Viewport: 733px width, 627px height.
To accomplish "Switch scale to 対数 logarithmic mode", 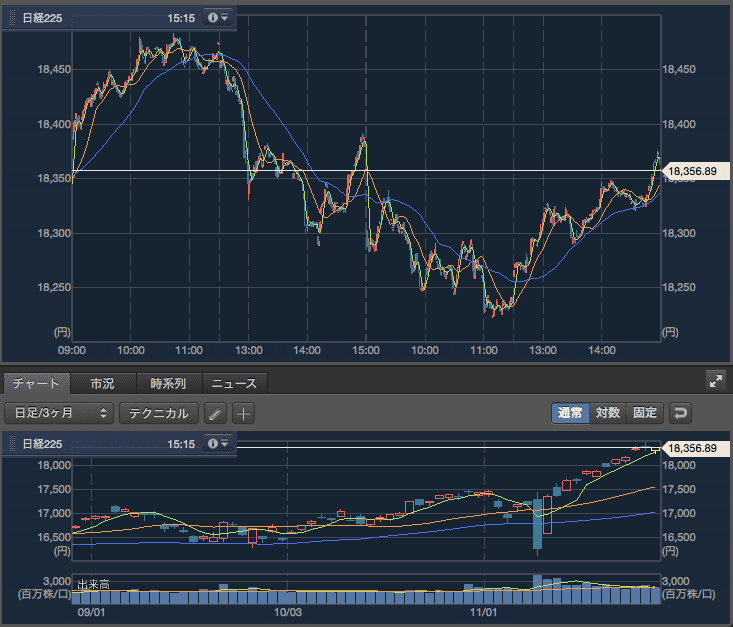I will tap(608, 413).
